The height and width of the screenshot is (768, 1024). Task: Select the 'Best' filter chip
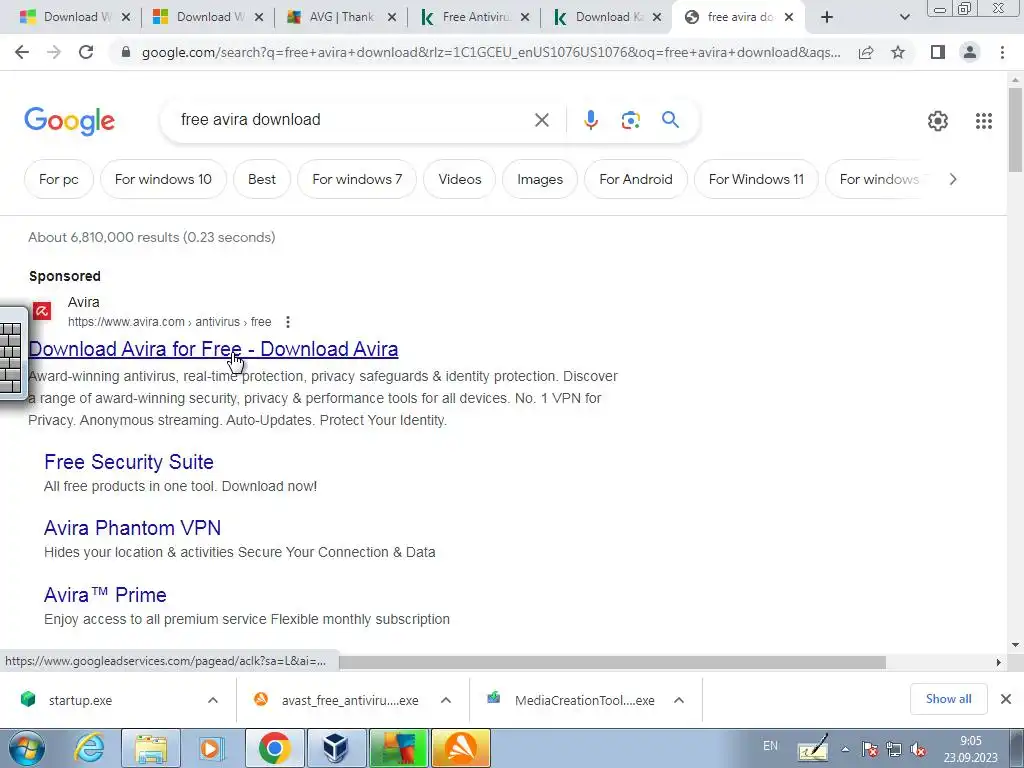pos(262,179)
